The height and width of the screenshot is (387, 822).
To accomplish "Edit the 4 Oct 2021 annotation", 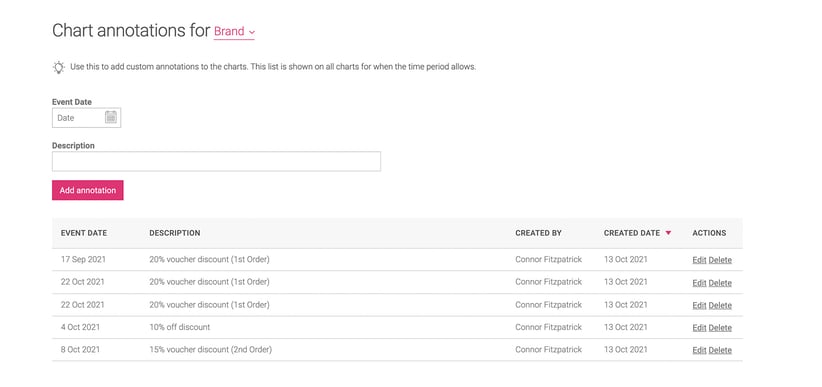I will coord(699,328).
